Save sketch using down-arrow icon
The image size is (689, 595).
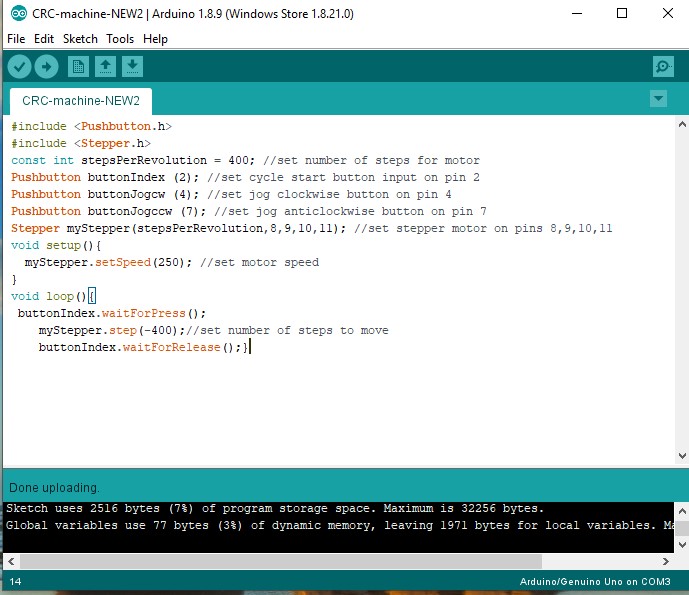pos(132,67)
